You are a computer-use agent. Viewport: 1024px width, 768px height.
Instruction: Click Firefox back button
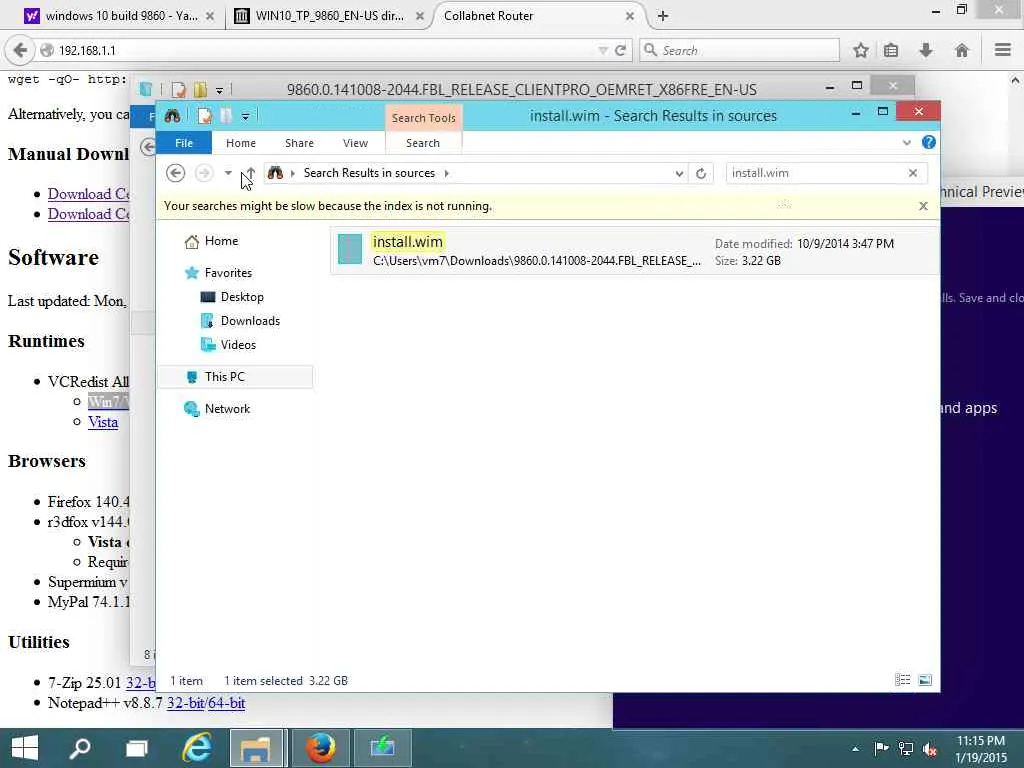pos(20,50)
